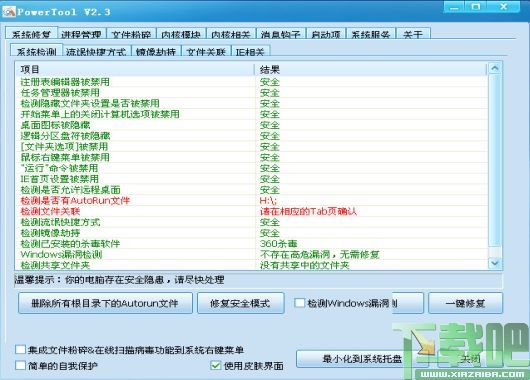The image size is (530, 380).
Task: Enable 简单的自我保护 checkbox
Action: click(x=21, y=365)
